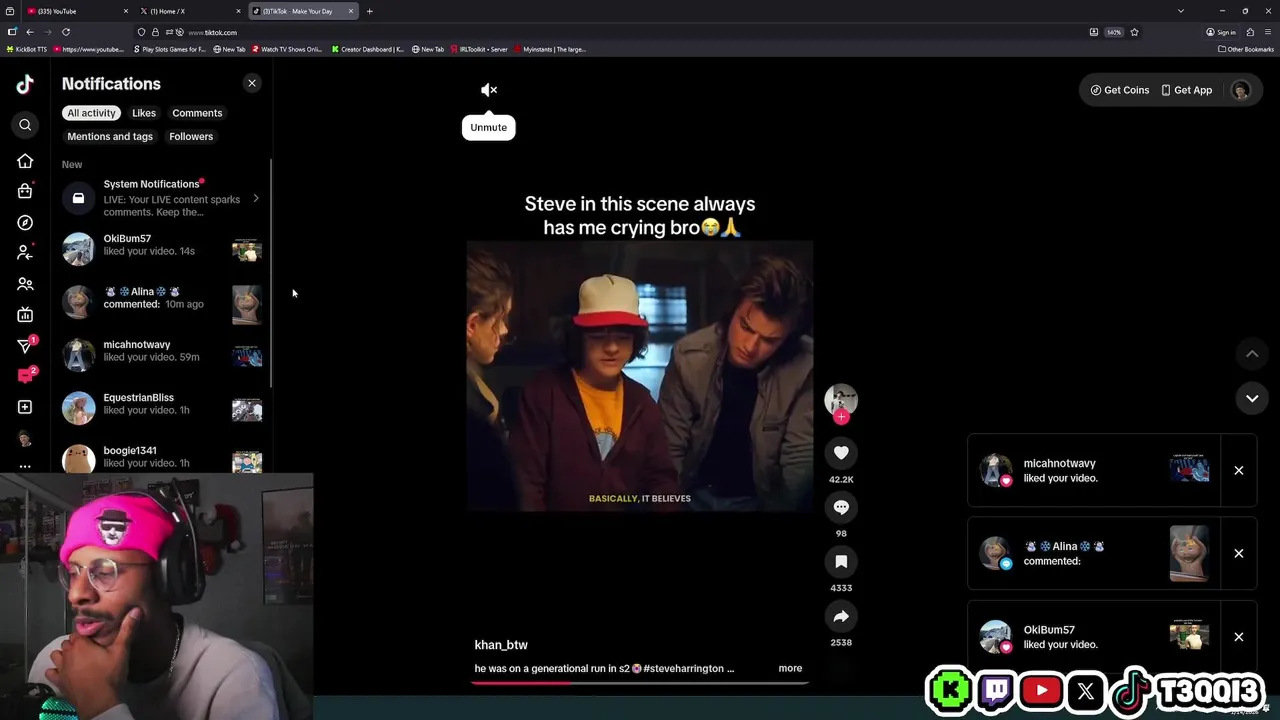The height and width of the screenshot is (720, 1280).
Task: Save video with bookmark icon
Action: point(841,562)
